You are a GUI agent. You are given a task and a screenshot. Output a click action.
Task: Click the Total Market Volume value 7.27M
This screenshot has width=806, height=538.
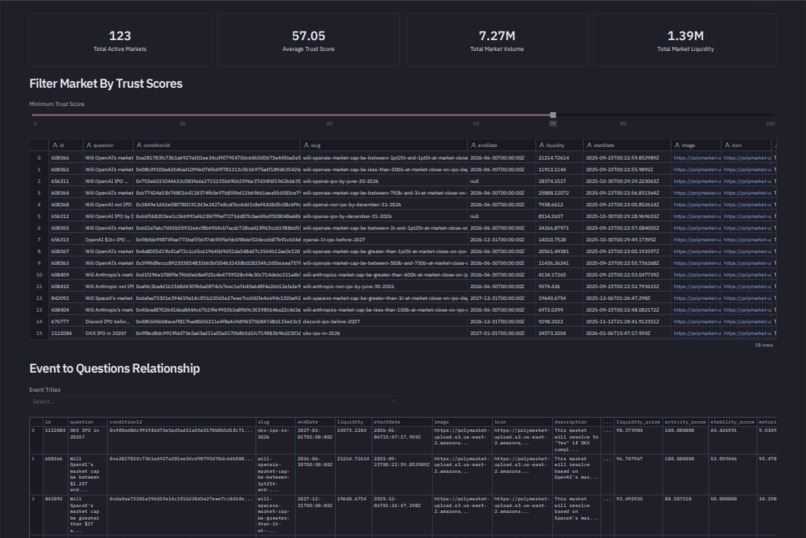coord(497,36)
